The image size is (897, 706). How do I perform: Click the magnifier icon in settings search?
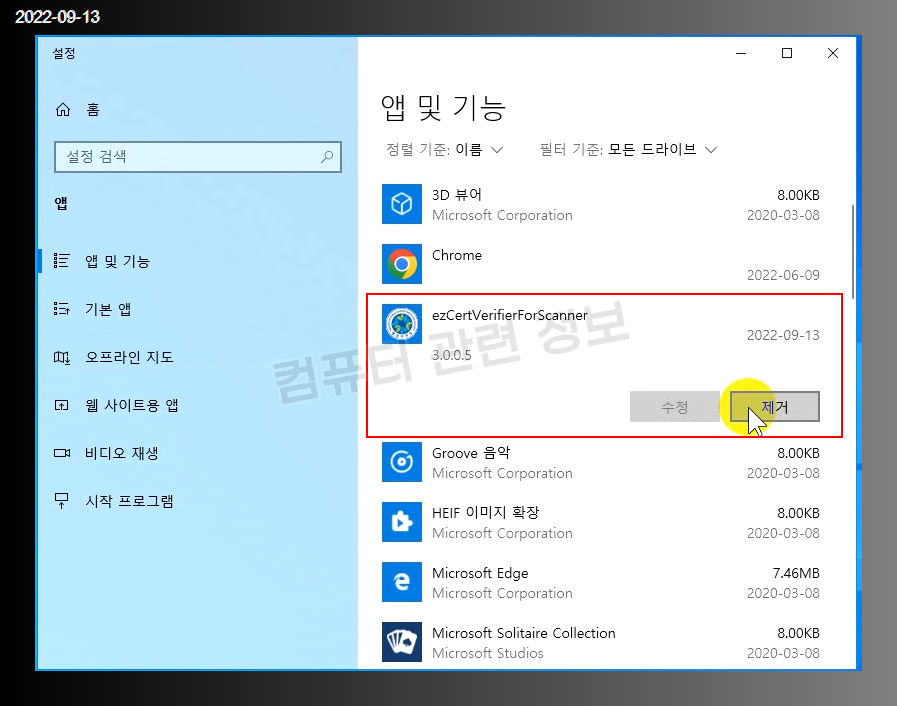coord(327,156)
